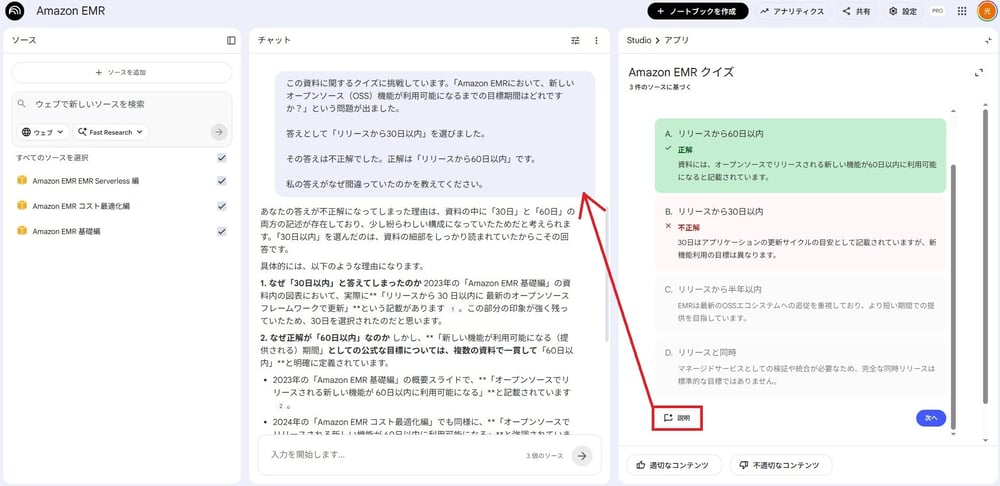The image size is (1000, 486).
Task: Collapse the sources panel with sidebar icon
Action: [x=231, y=40]
